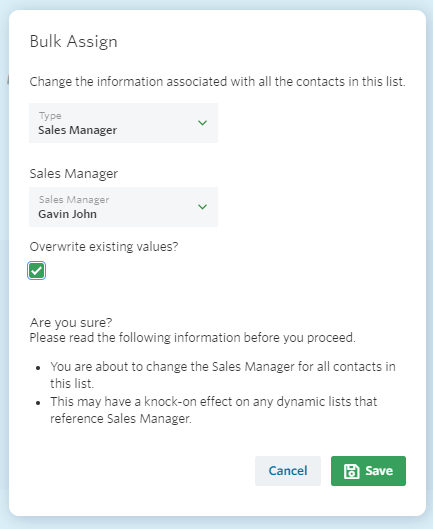Viewport: 433px width, 529px height.
Task: Uncheck the Overwrite existing values checkbox
Action: 36,271
